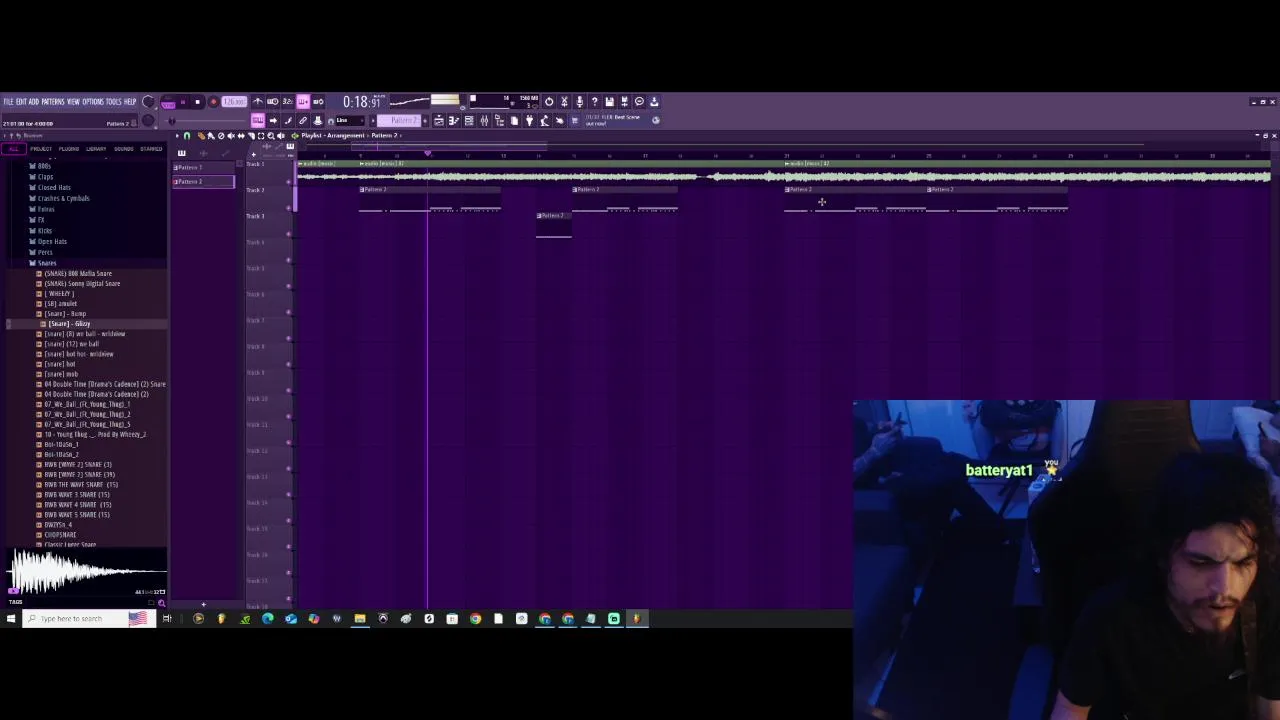Toggle wait-for-input before recording
The width and height of the screenshot is (1280, 720).
click(x=272, y=101)
